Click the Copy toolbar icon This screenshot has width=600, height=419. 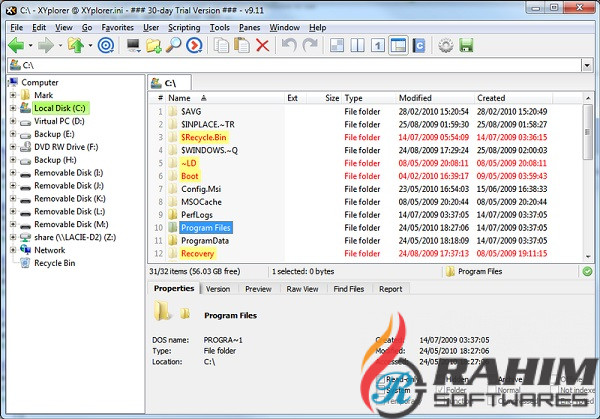(218, 46)
